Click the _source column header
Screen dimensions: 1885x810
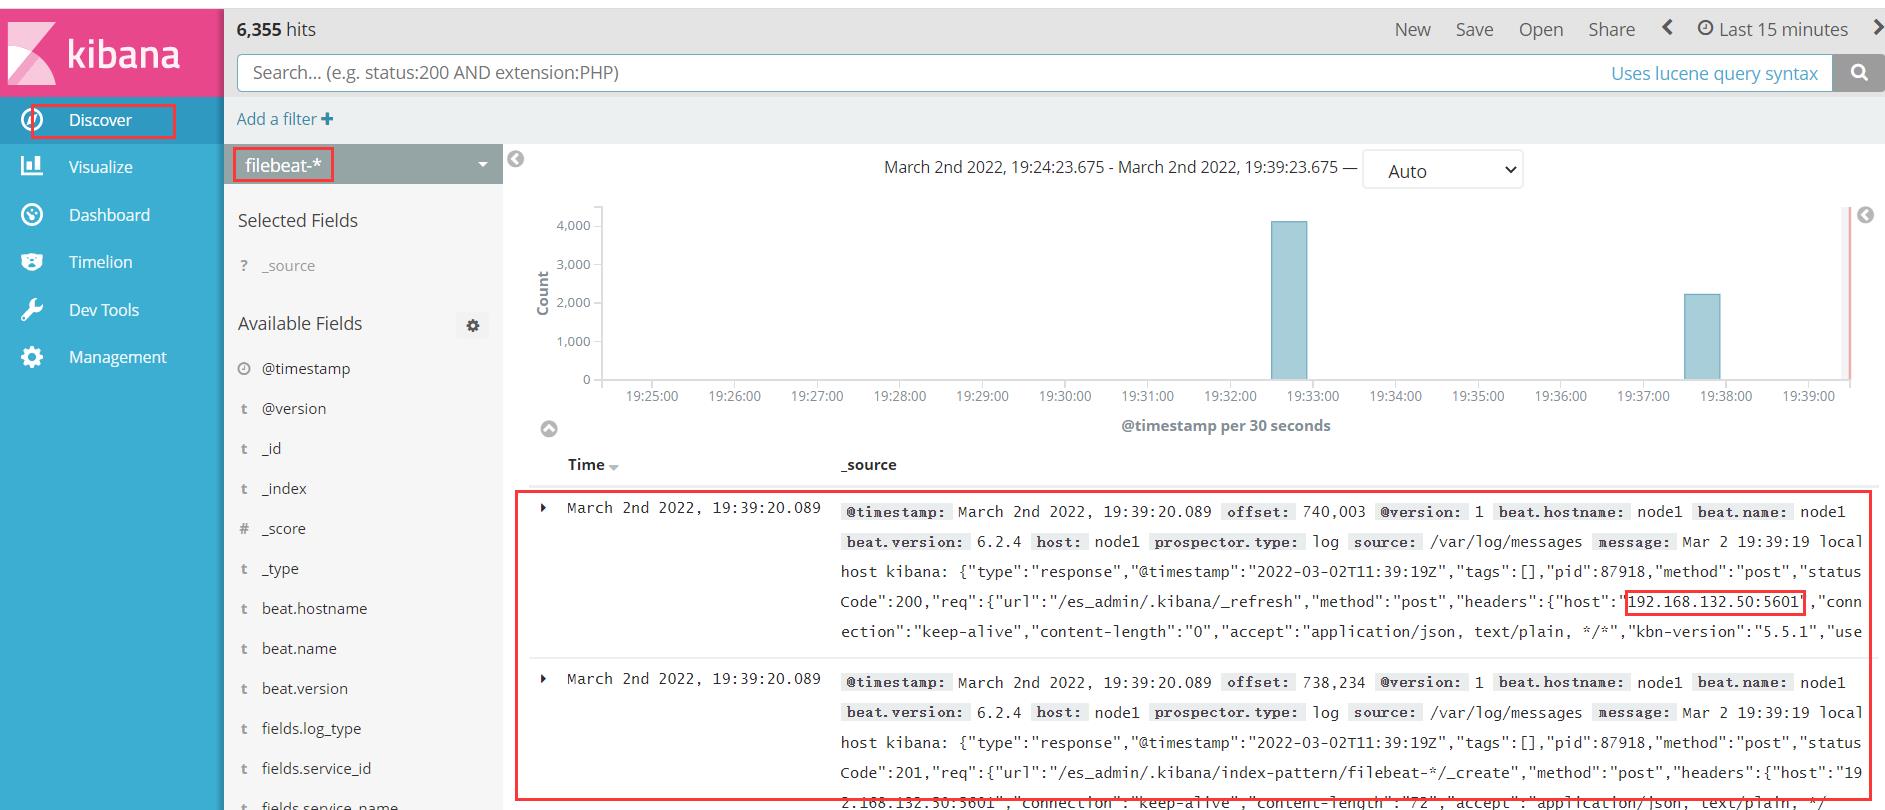tap(868, 465)
